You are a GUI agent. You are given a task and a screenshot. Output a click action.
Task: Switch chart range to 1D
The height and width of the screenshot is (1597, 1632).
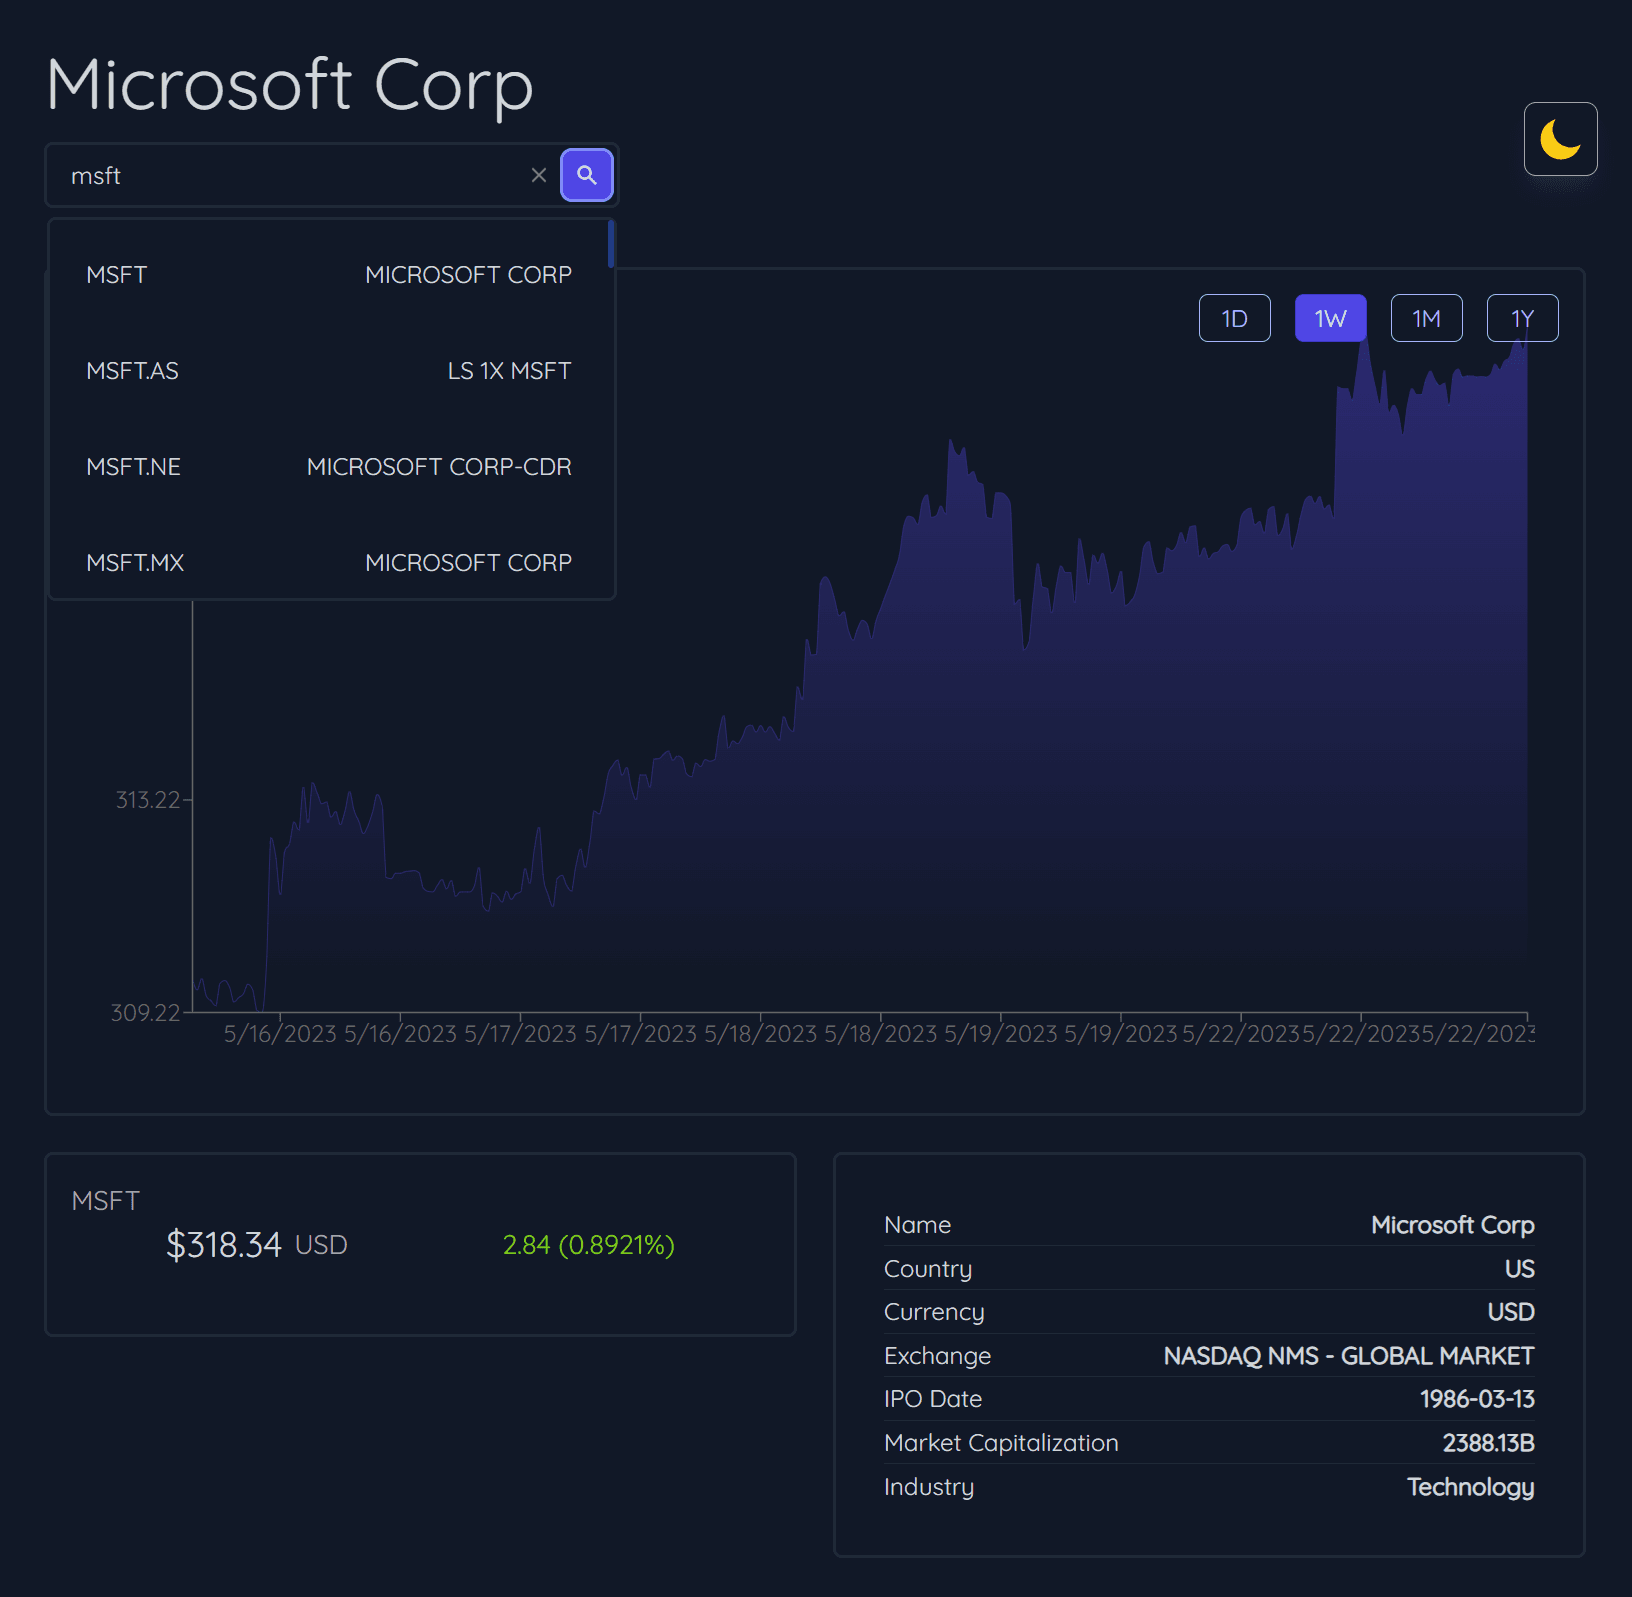[x=1234, y=318]
